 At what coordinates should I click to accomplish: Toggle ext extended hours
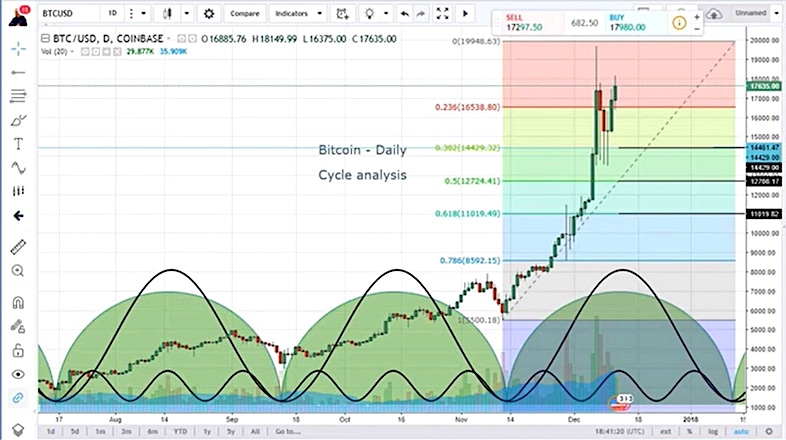click(665, 431)
